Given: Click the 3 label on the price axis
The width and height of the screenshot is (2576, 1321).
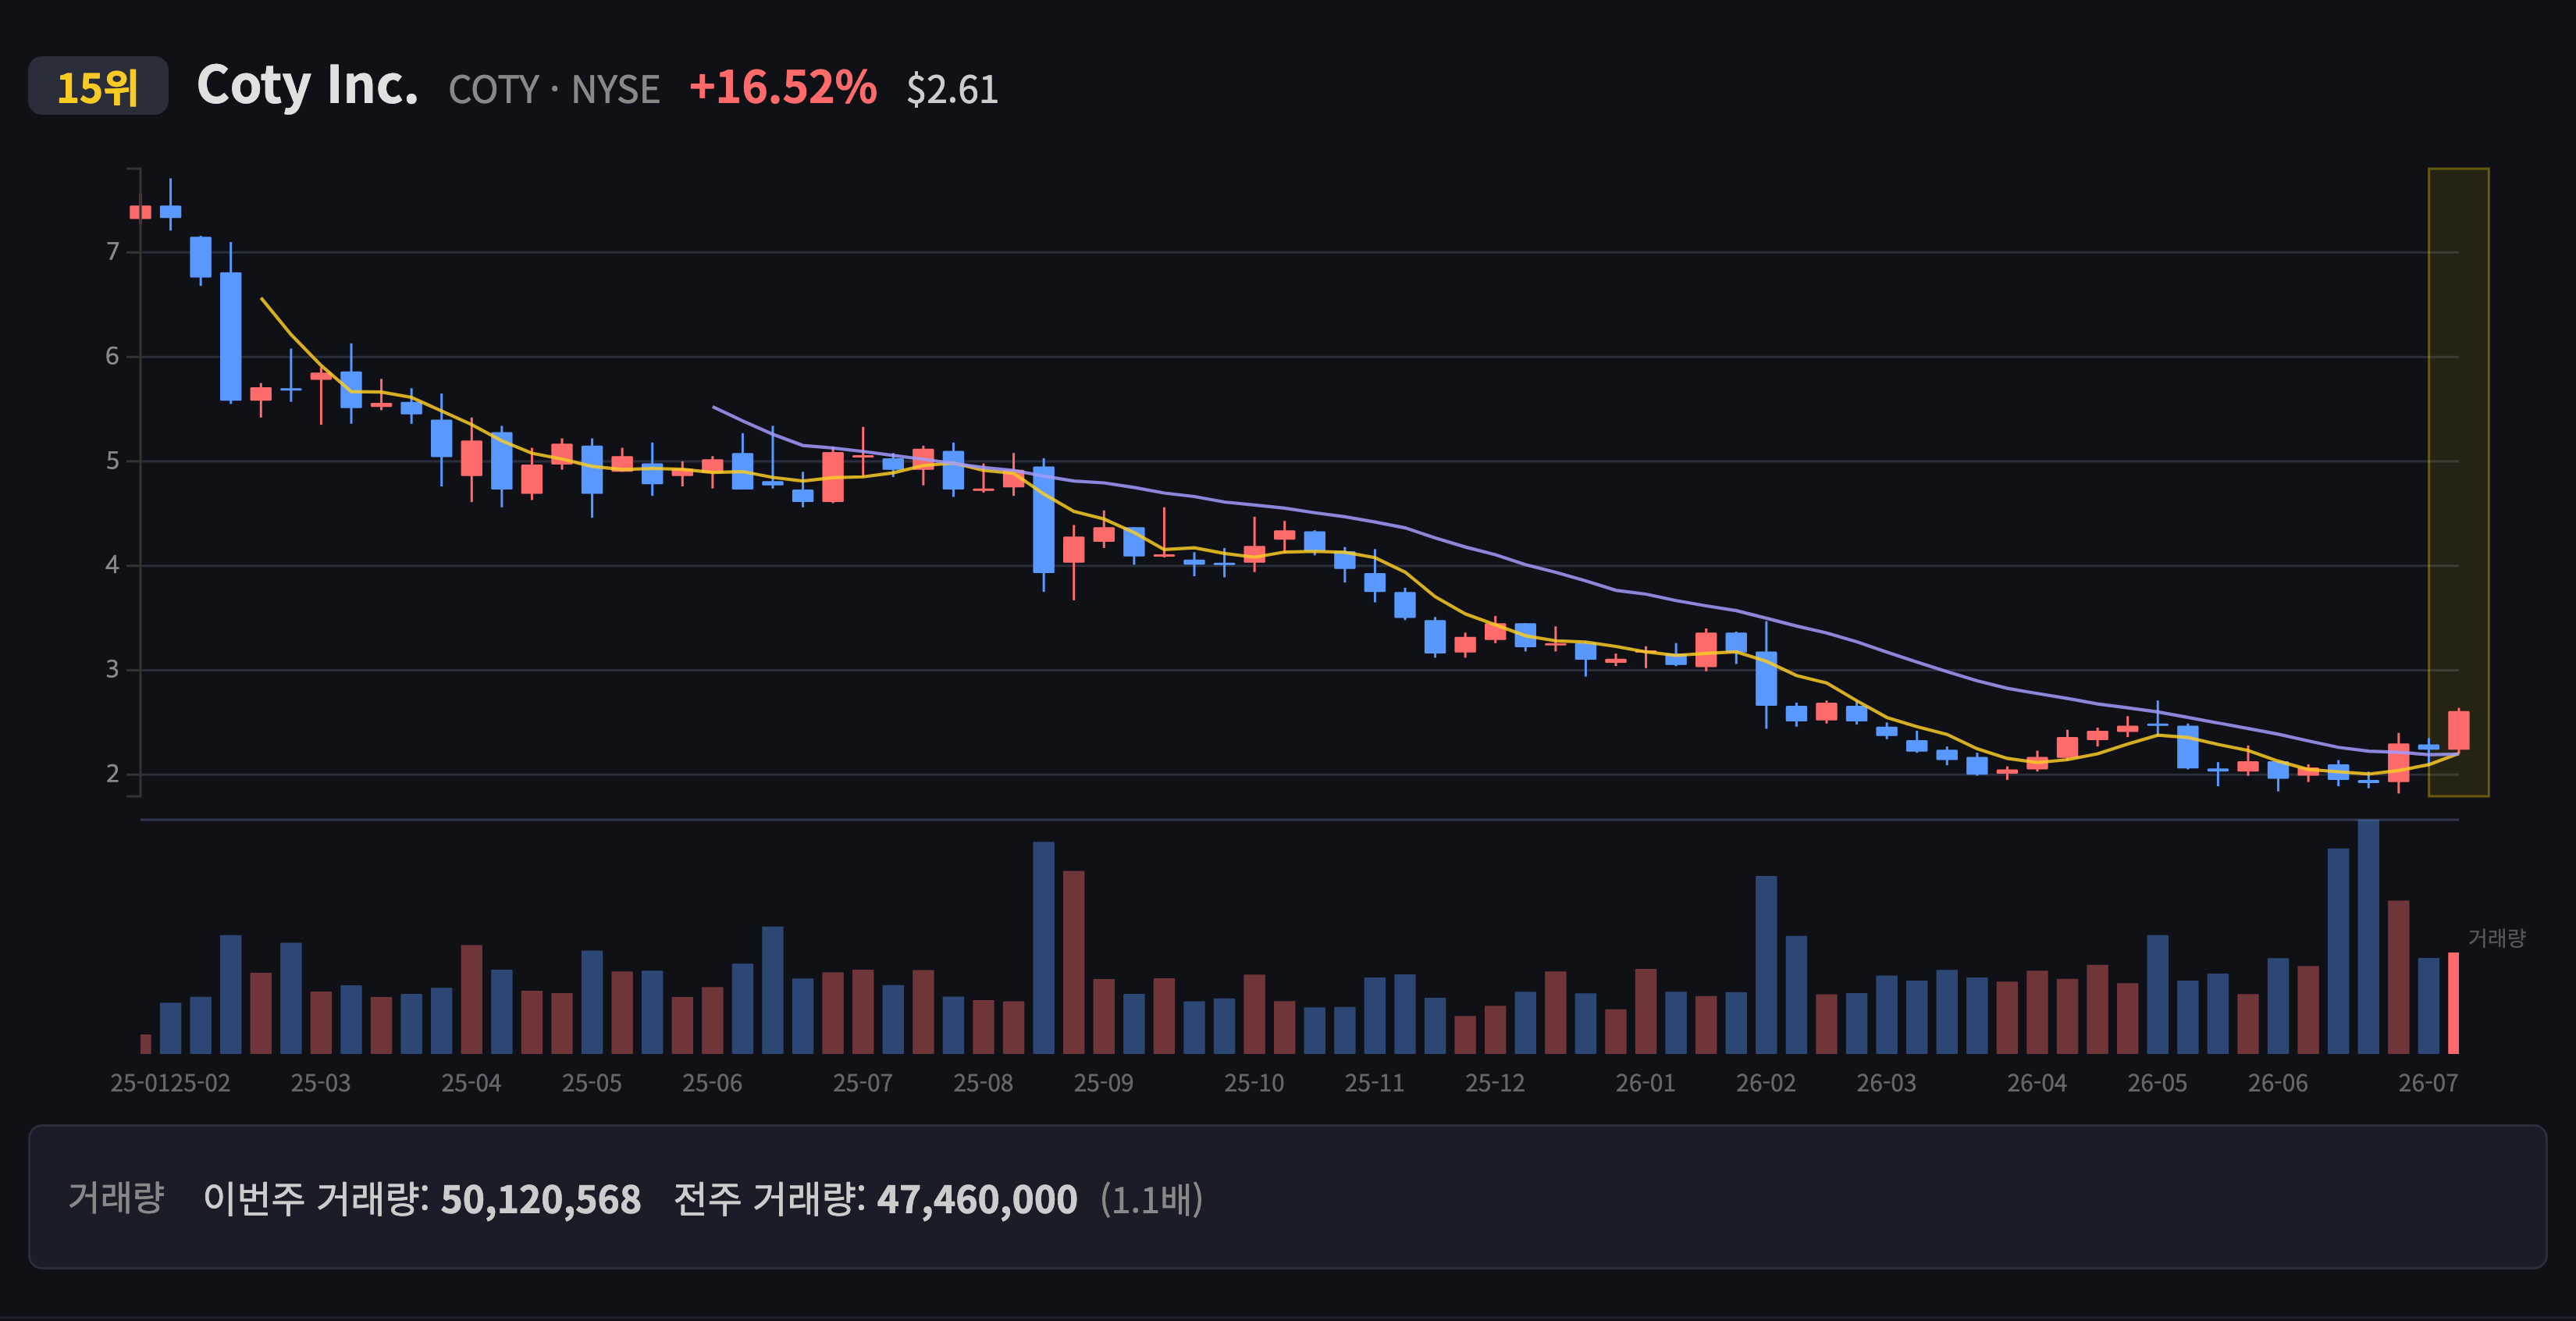Looking at the screenshot, I should click(x=113, y=669).
